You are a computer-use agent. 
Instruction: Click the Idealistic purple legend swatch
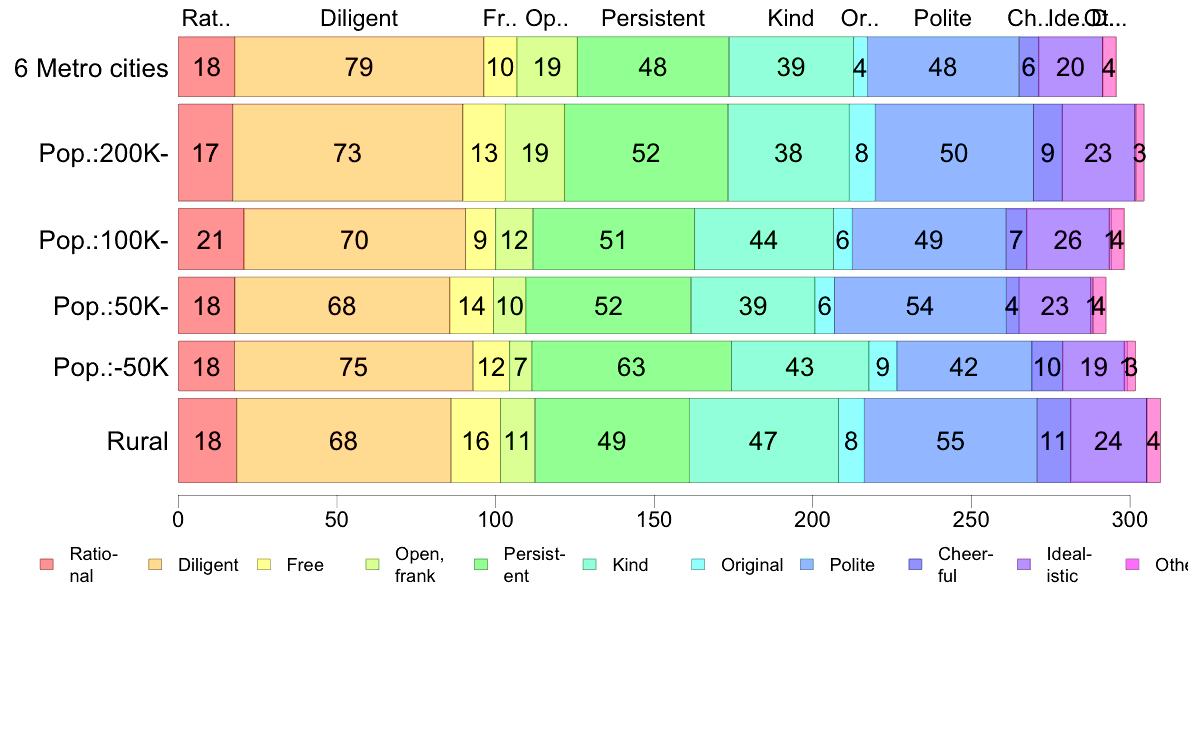click(x=1024, y=564)
